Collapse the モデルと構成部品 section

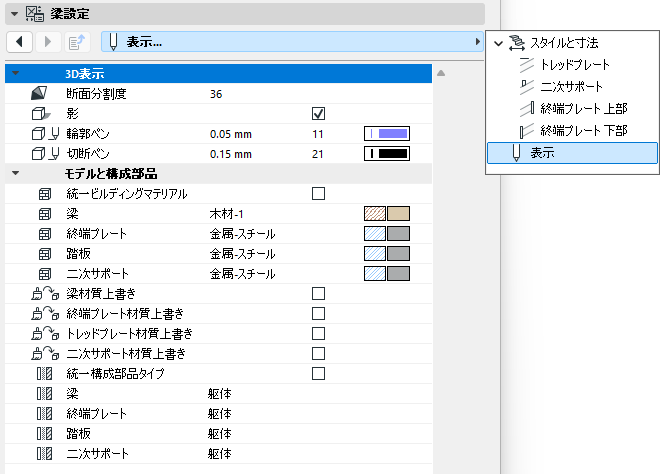tap(16, 173)
